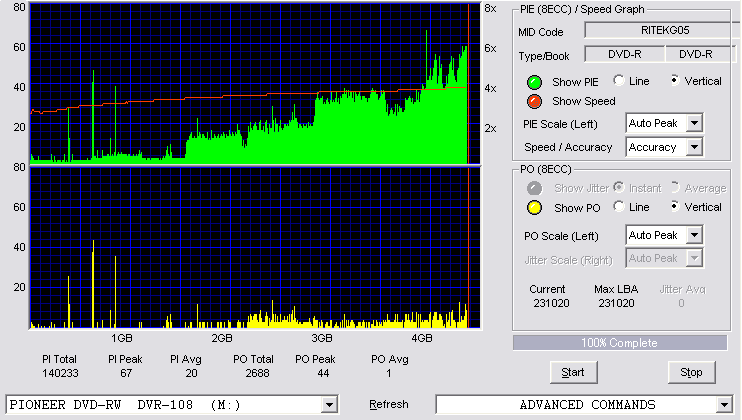Click the Refresh button
Image resolution: width=742 pixels, height=420 pixels.
tap(389, 404)
